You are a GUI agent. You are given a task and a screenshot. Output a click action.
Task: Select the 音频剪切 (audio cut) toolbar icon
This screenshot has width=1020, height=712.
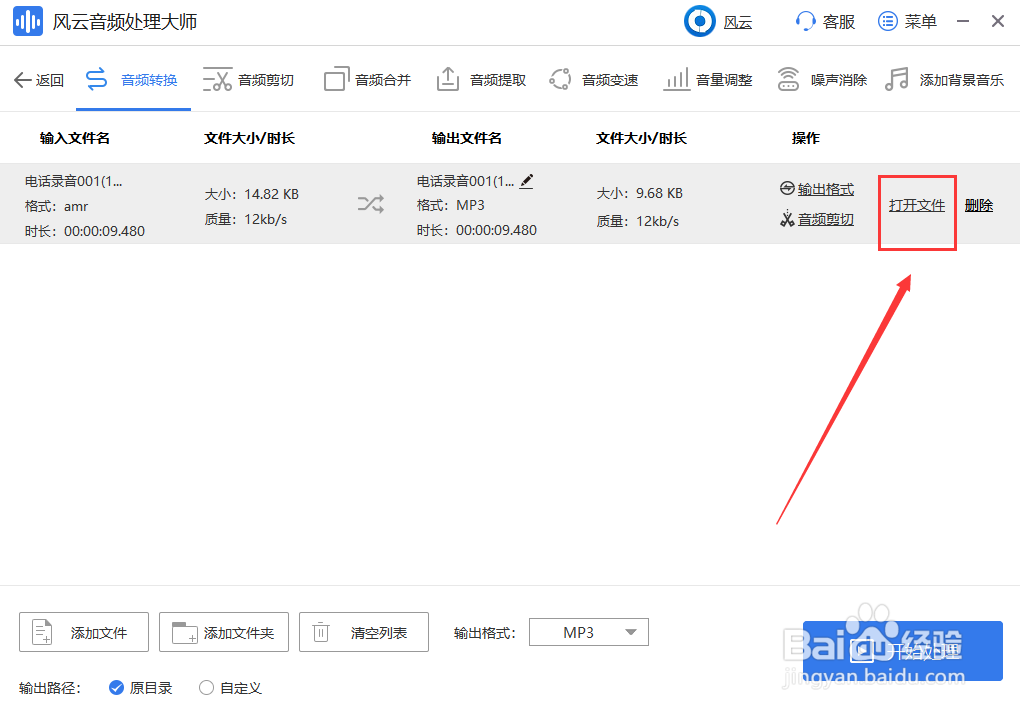(248, 79)
